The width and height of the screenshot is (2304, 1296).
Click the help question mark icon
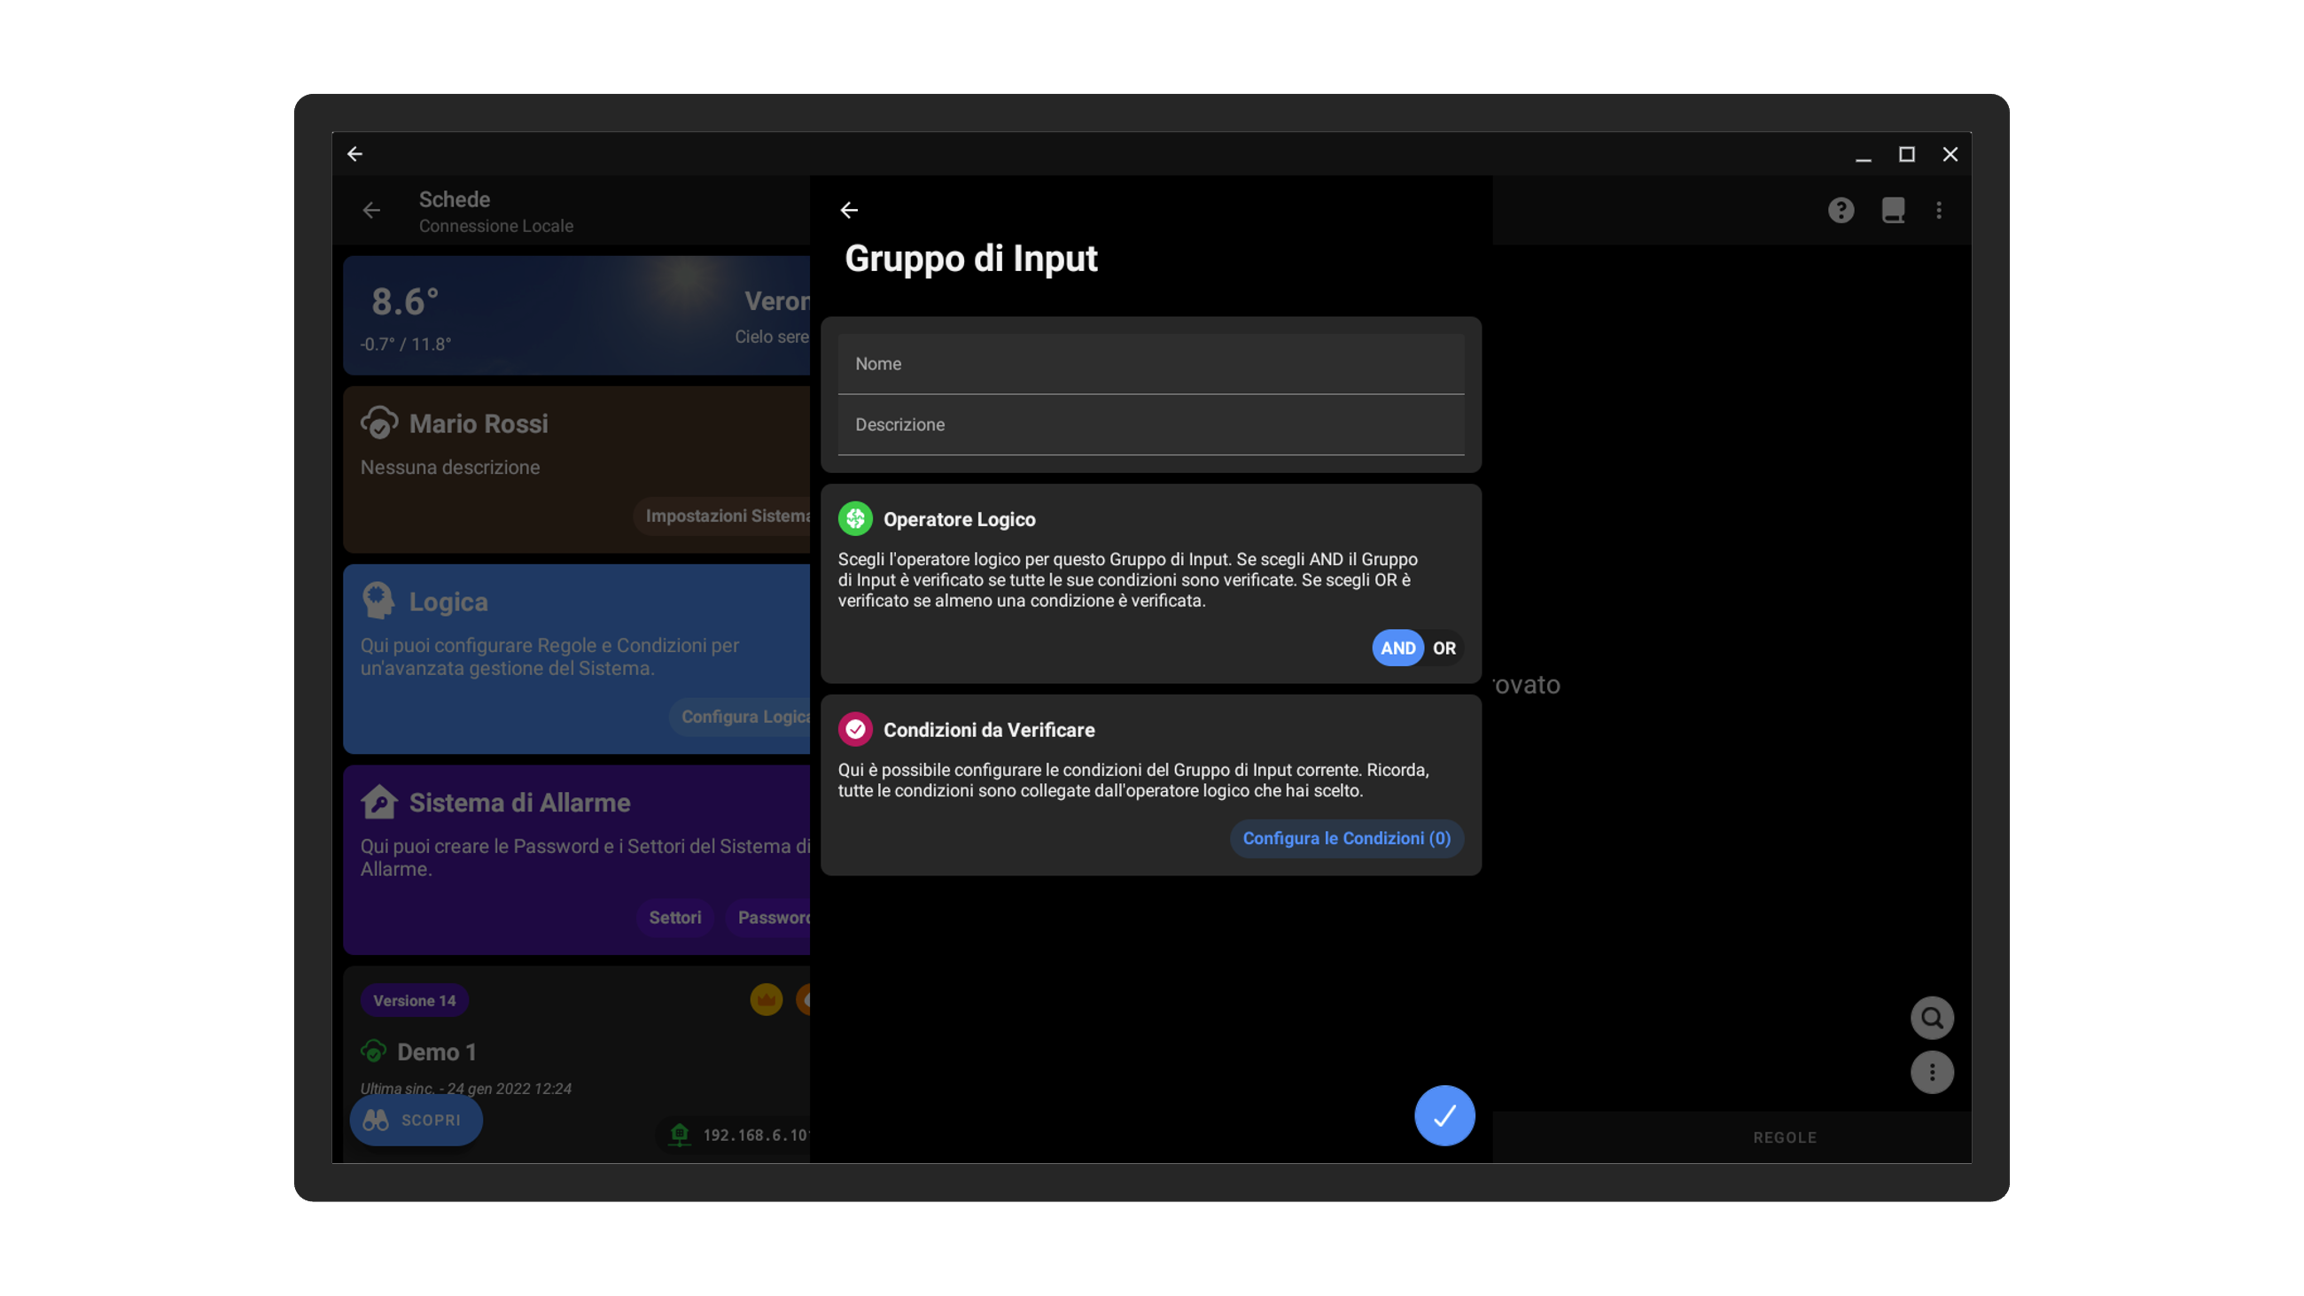pyautogui.click(x=1840, y=210)
